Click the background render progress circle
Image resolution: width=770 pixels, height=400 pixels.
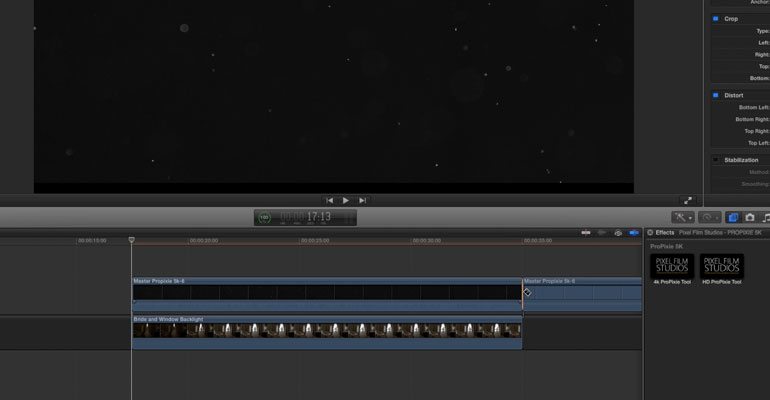[264, 217]
